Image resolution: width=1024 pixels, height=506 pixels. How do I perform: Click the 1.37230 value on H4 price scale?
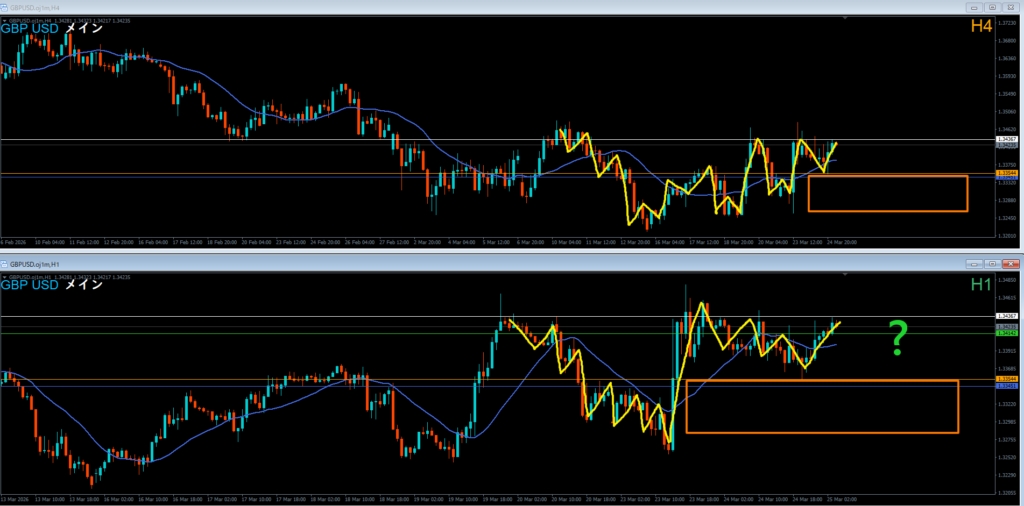point(1008,23)
